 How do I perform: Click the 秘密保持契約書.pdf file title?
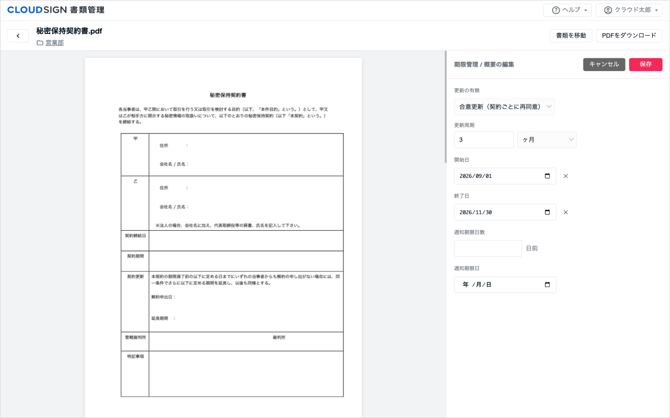69,31
